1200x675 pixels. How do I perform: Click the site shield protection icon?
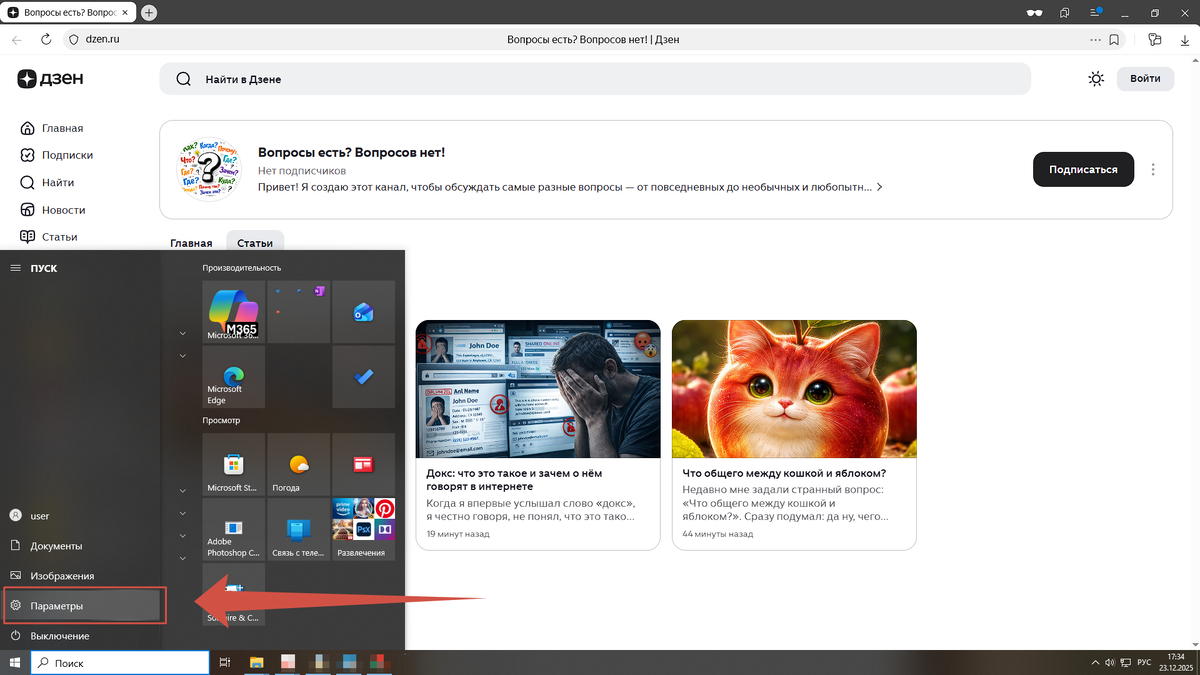(73, 39)
